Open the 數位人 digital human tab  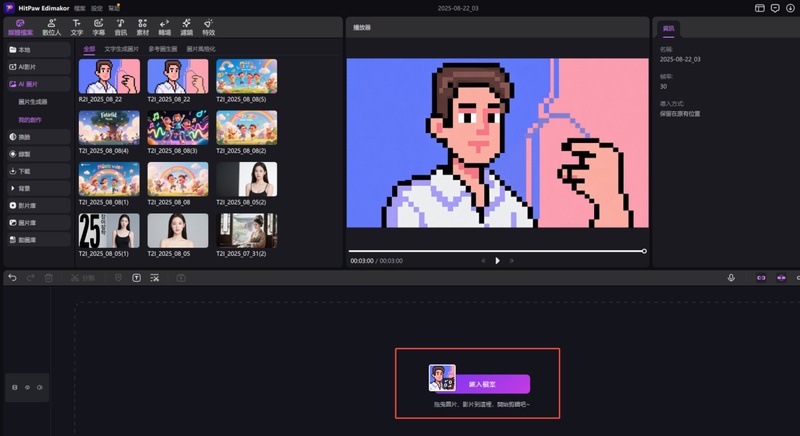point(52,28)
